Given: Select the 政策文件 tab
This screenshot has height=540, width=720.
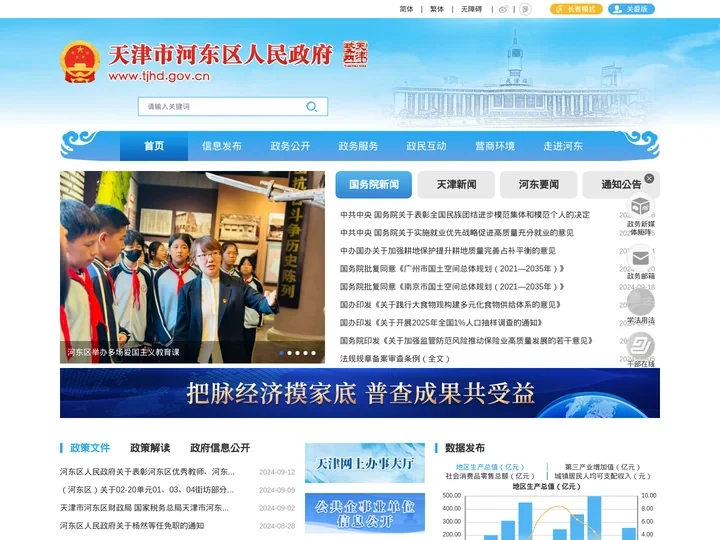Looking at the screenshot, I should pyautogui.click(x=90, y=448).
